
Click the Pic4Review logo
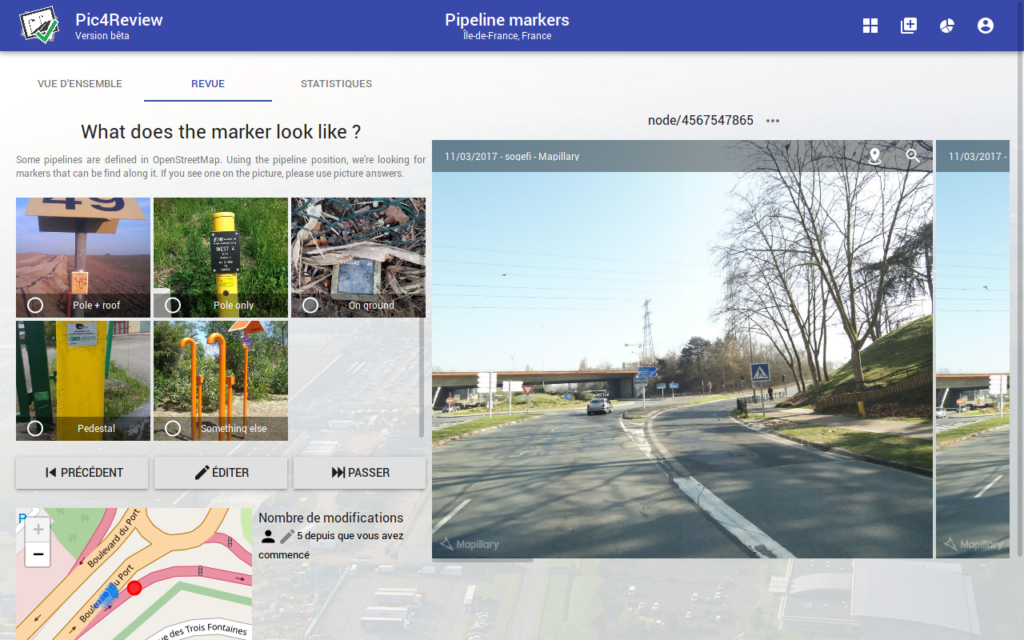click(x=40, y=25)
